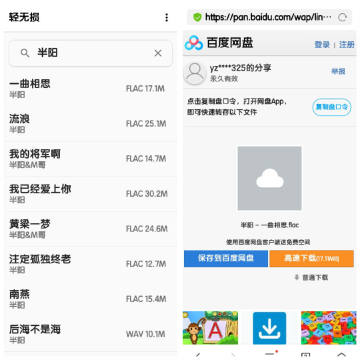This screenshot has width=360, height=360.
Task: Open song 我已经爱上你
Action: point(90,194)
